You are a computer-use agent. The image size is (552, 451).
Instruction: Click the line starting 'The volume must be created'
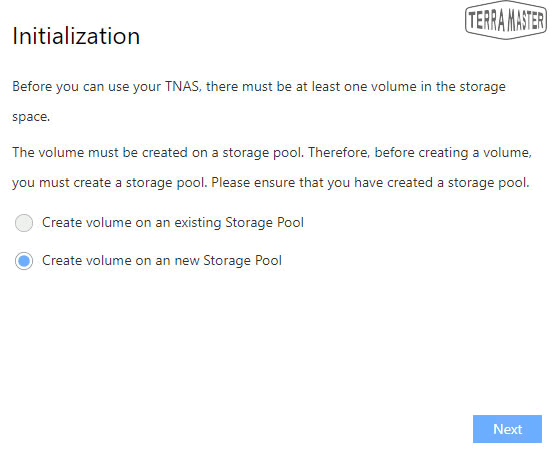point(272,152)
